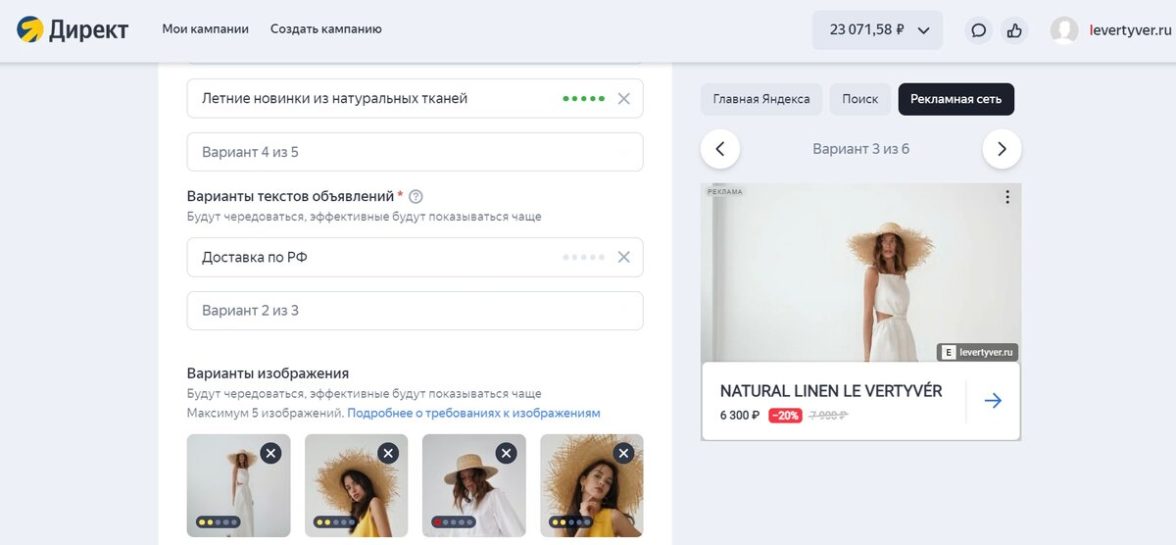
Task: Open 'Подробнее о требованиях к изображениям' link
Action: point(474,413)
